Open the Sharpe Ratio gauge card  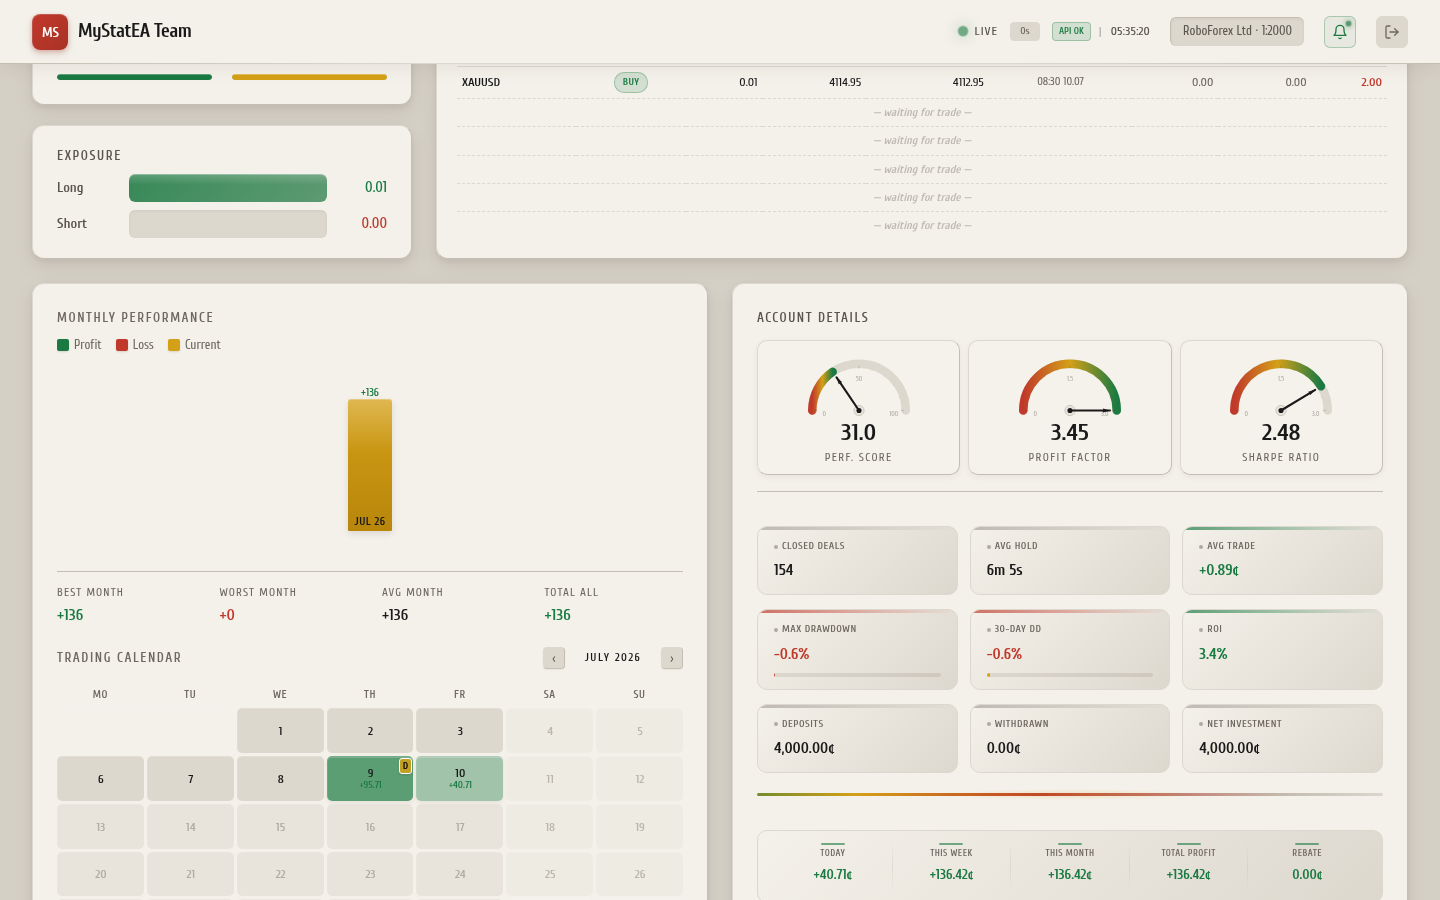pos(1281,407)
